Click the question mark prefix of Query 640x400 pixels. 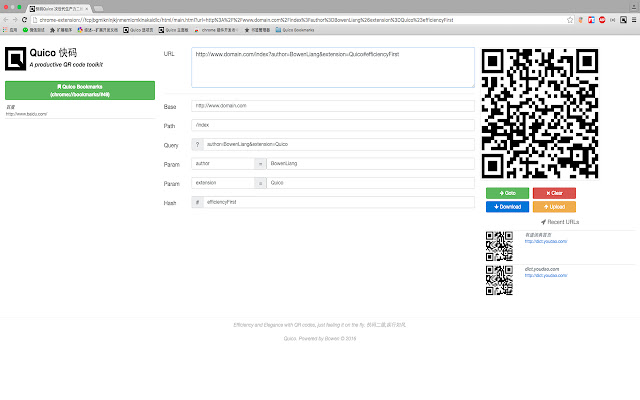198,144
